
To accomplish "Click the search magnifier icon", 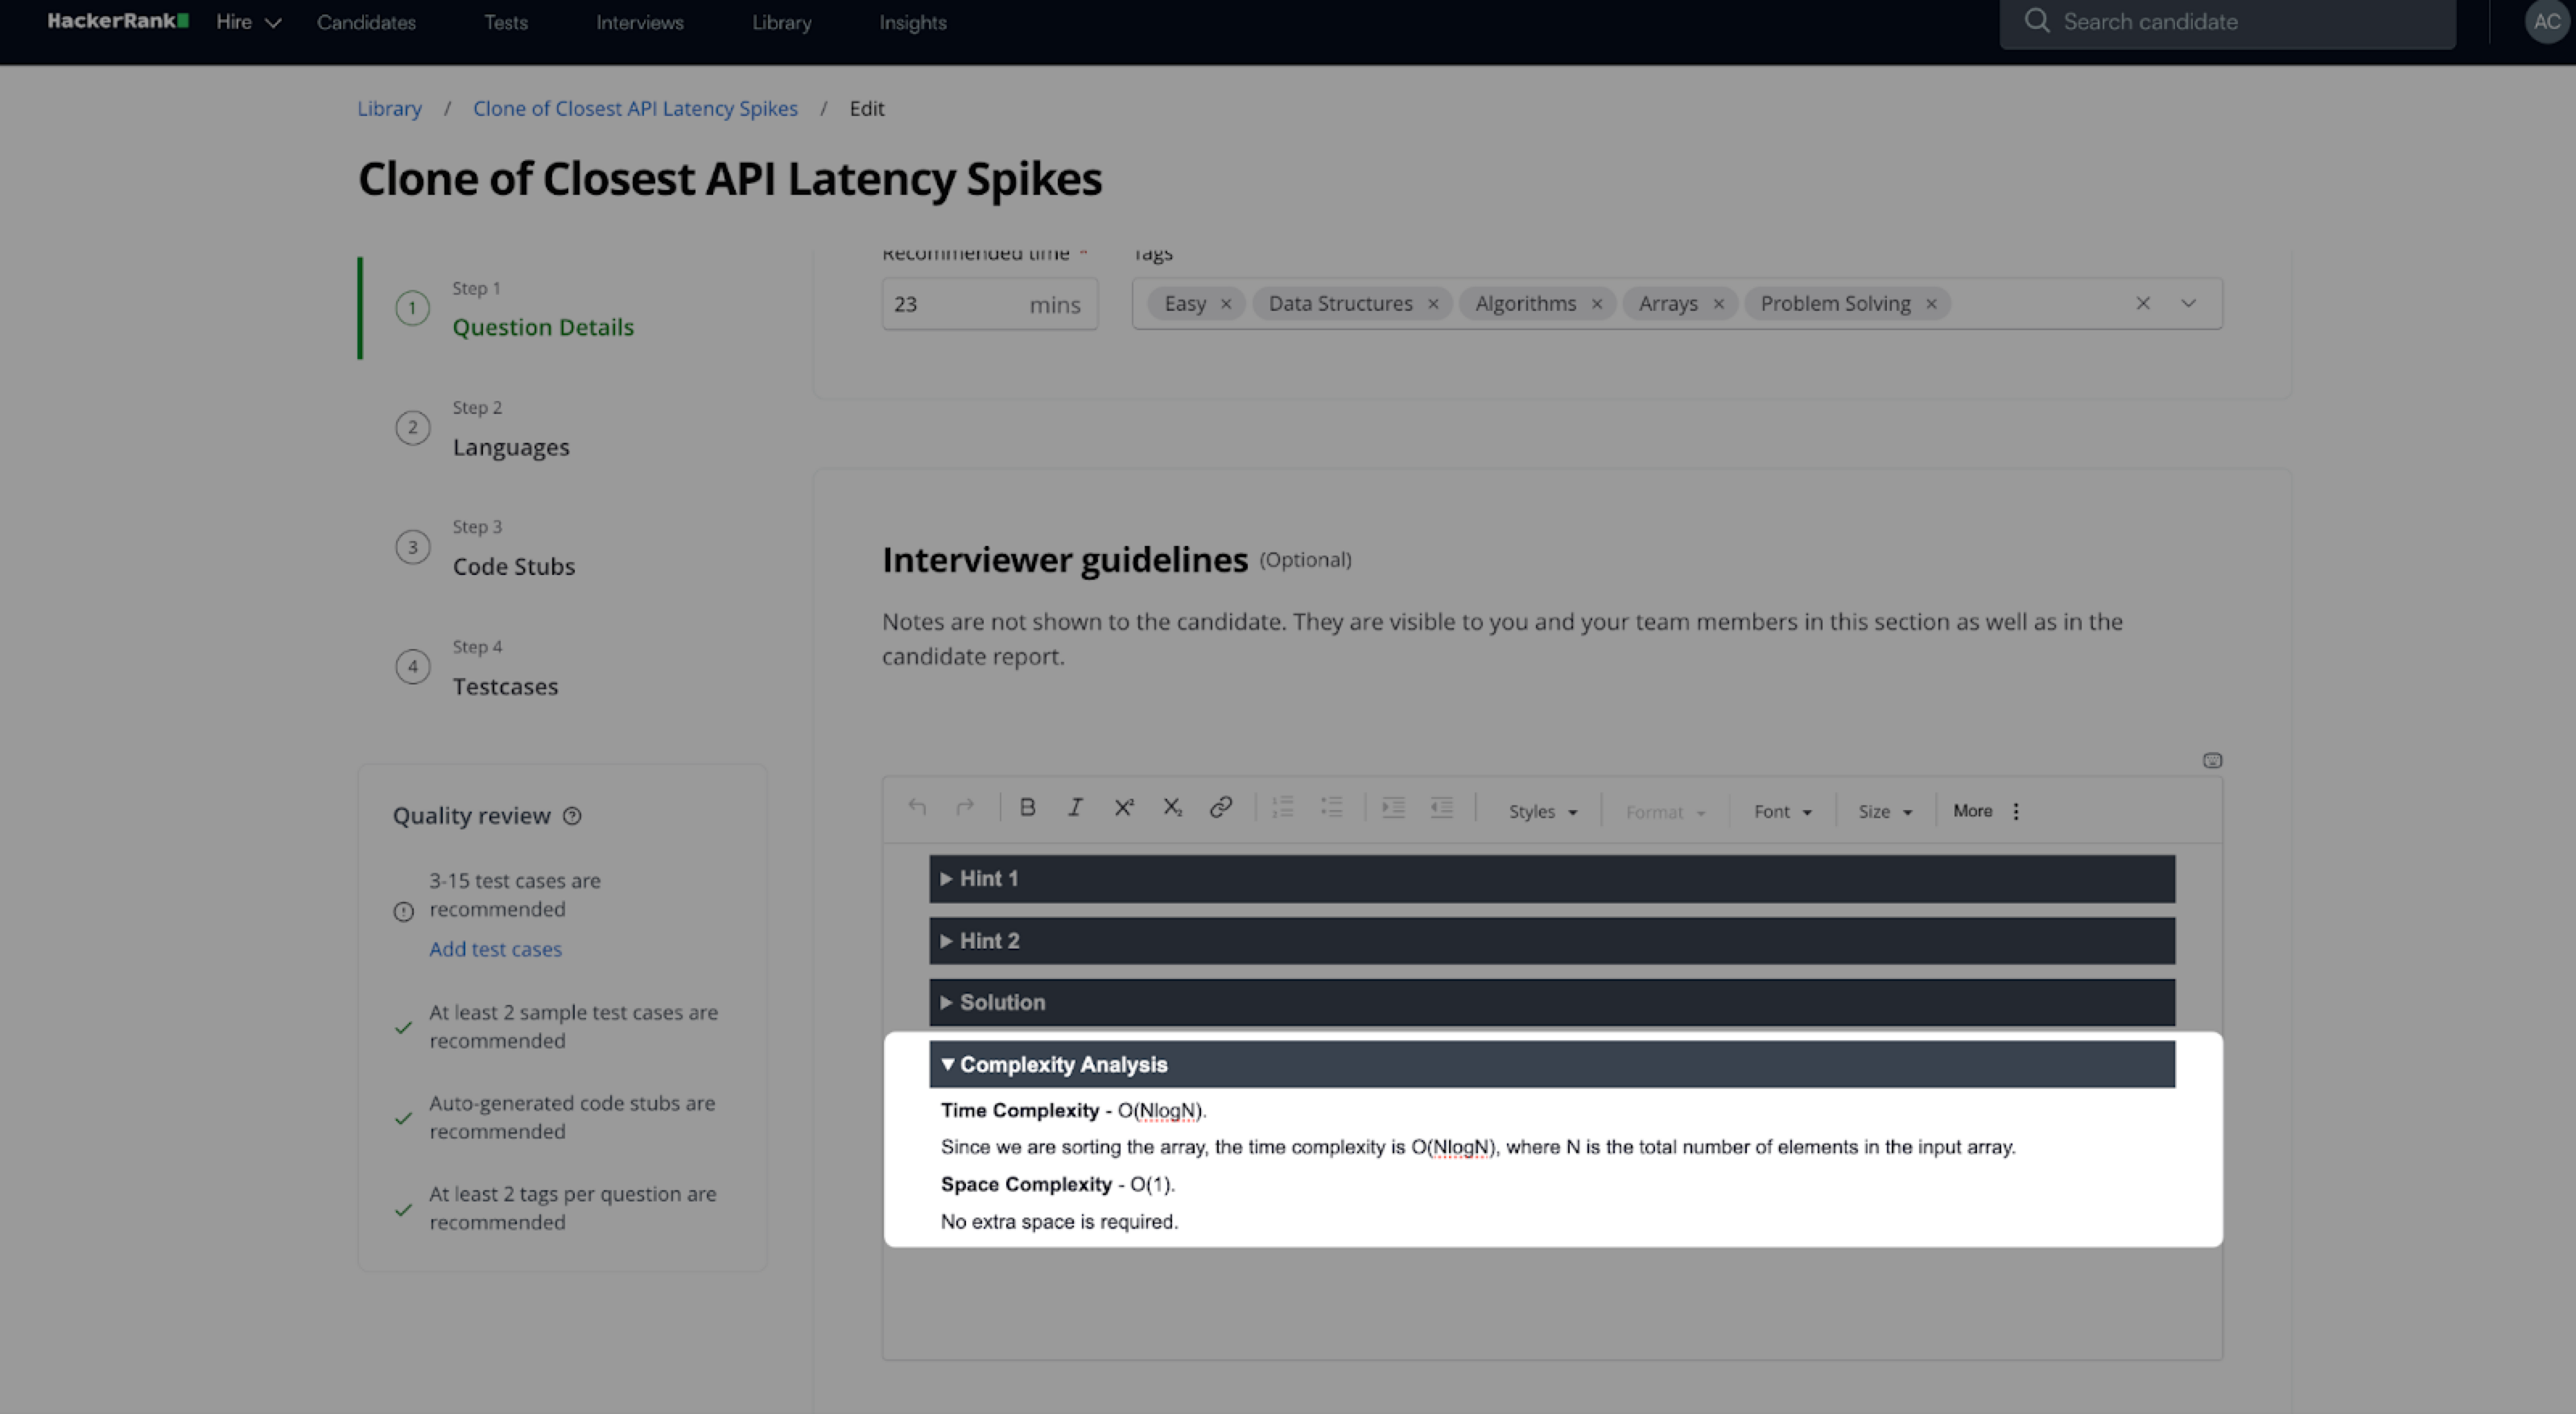I will tap(2036, 21).
